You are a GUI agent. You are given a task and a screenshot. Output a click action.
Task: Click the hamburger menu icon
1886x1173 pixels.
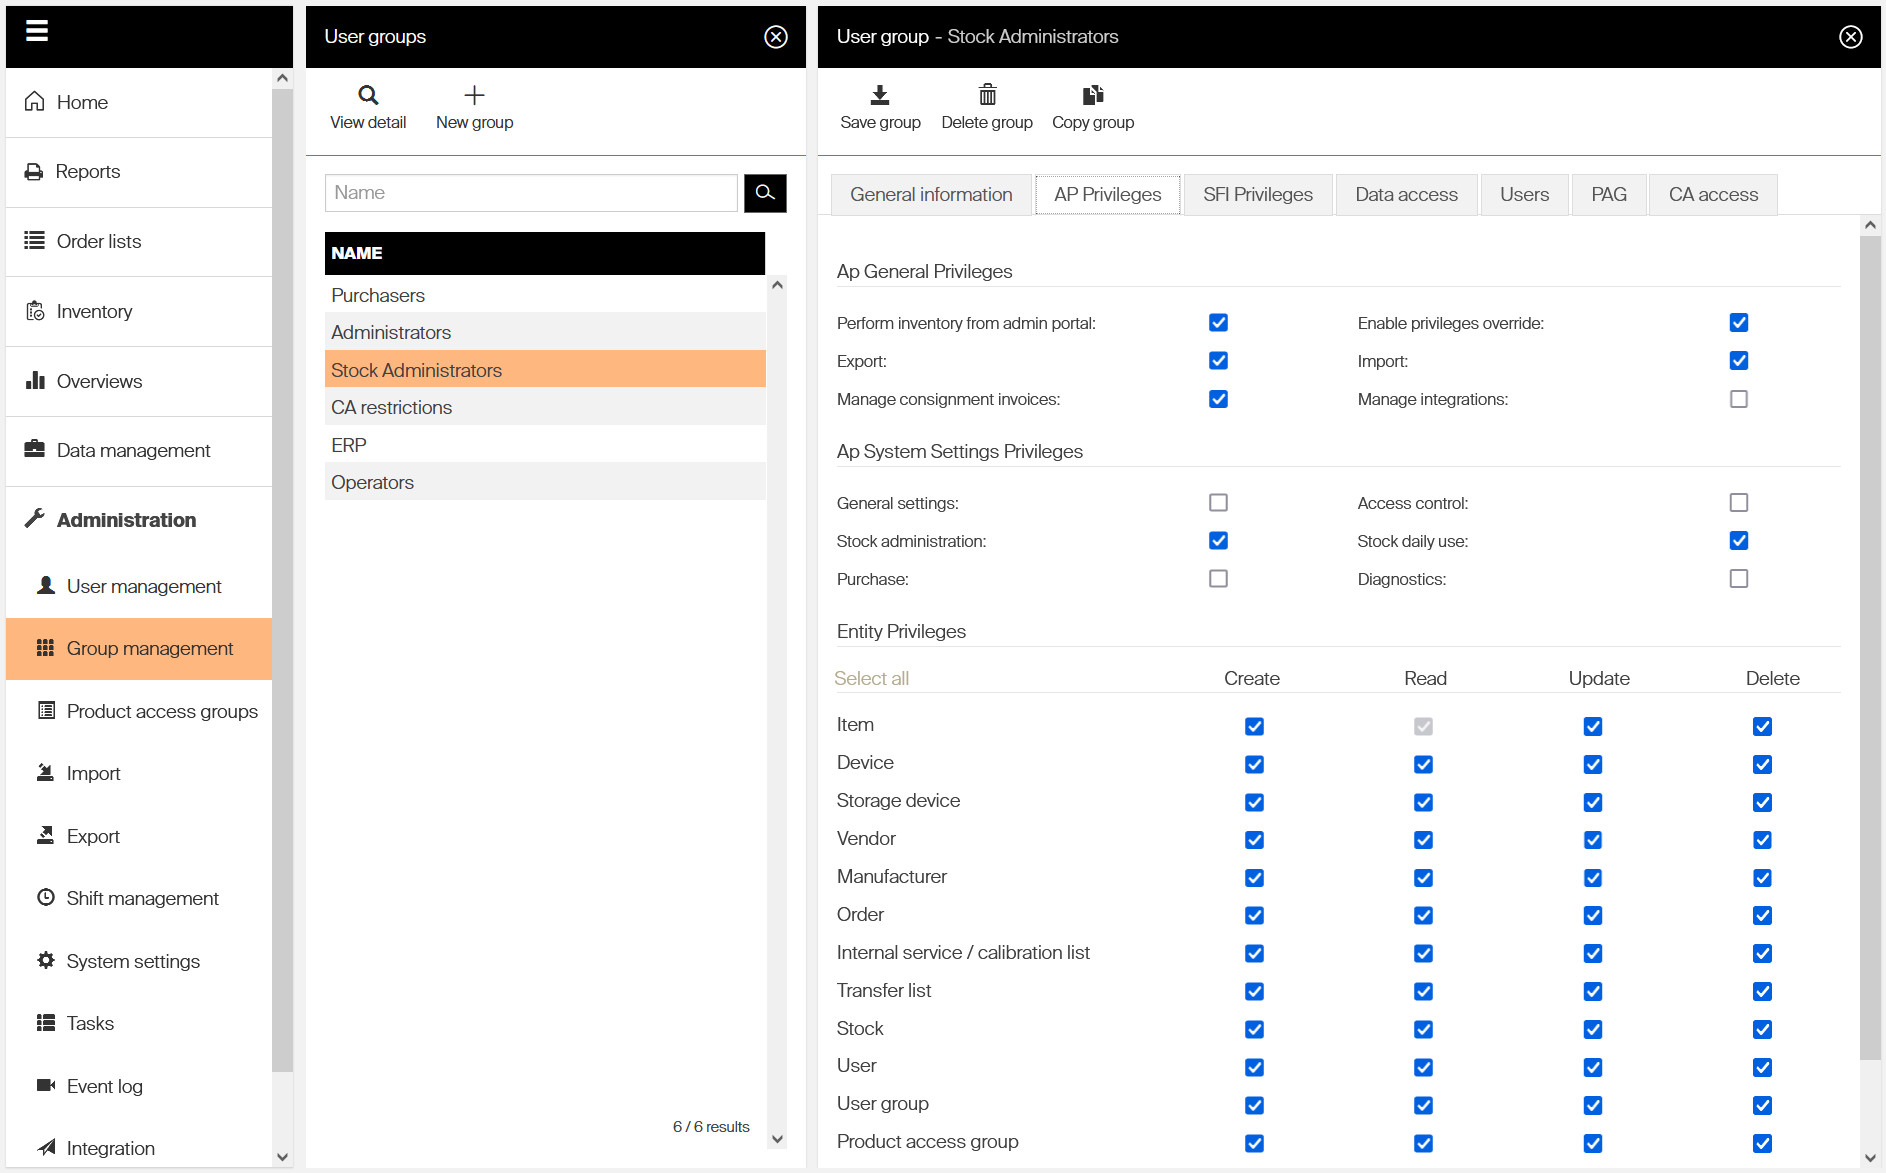(37, 32)
